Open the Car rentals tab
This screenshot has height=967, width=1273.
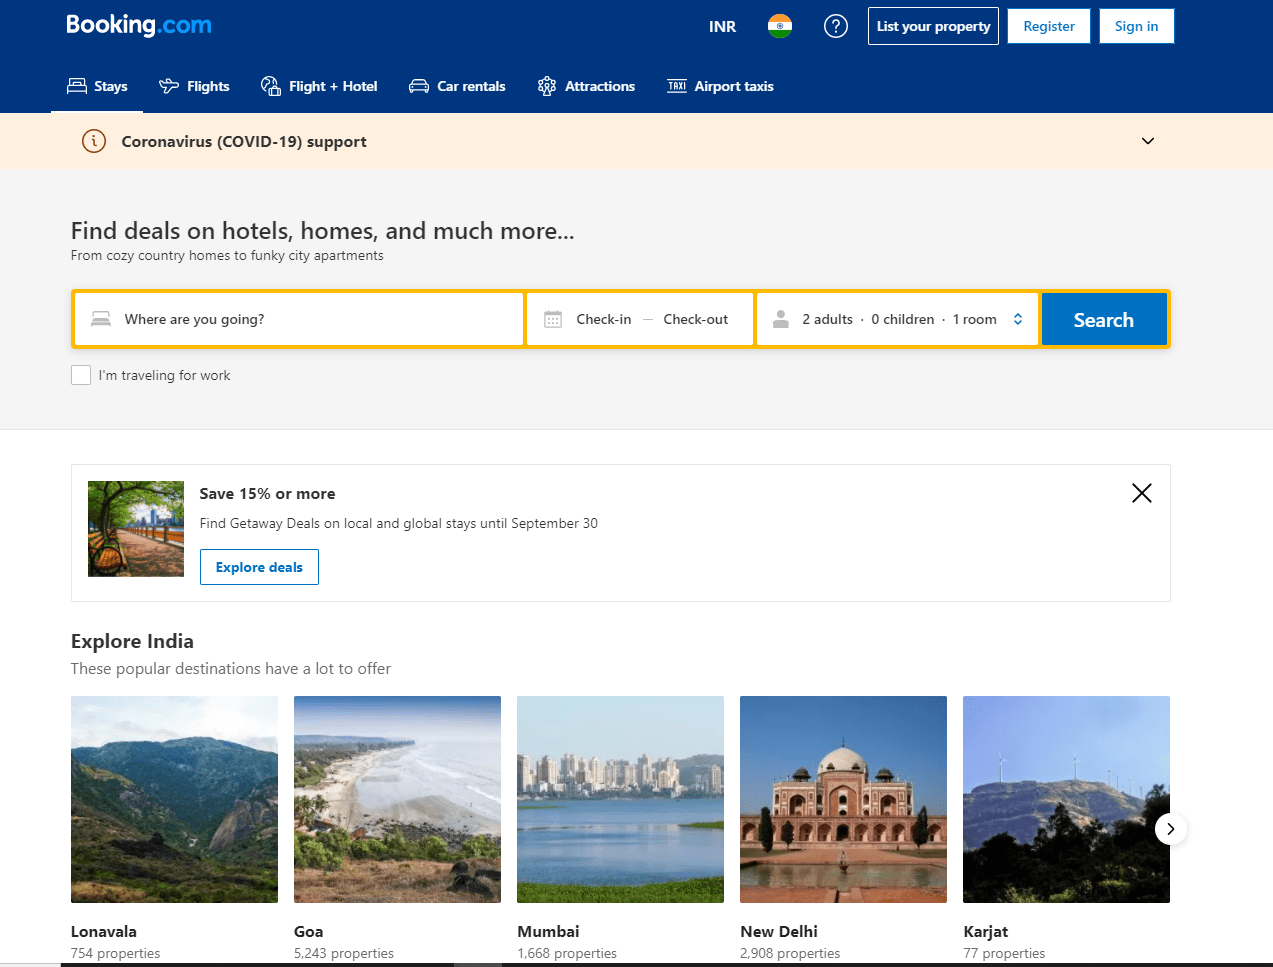pos(457,86)
